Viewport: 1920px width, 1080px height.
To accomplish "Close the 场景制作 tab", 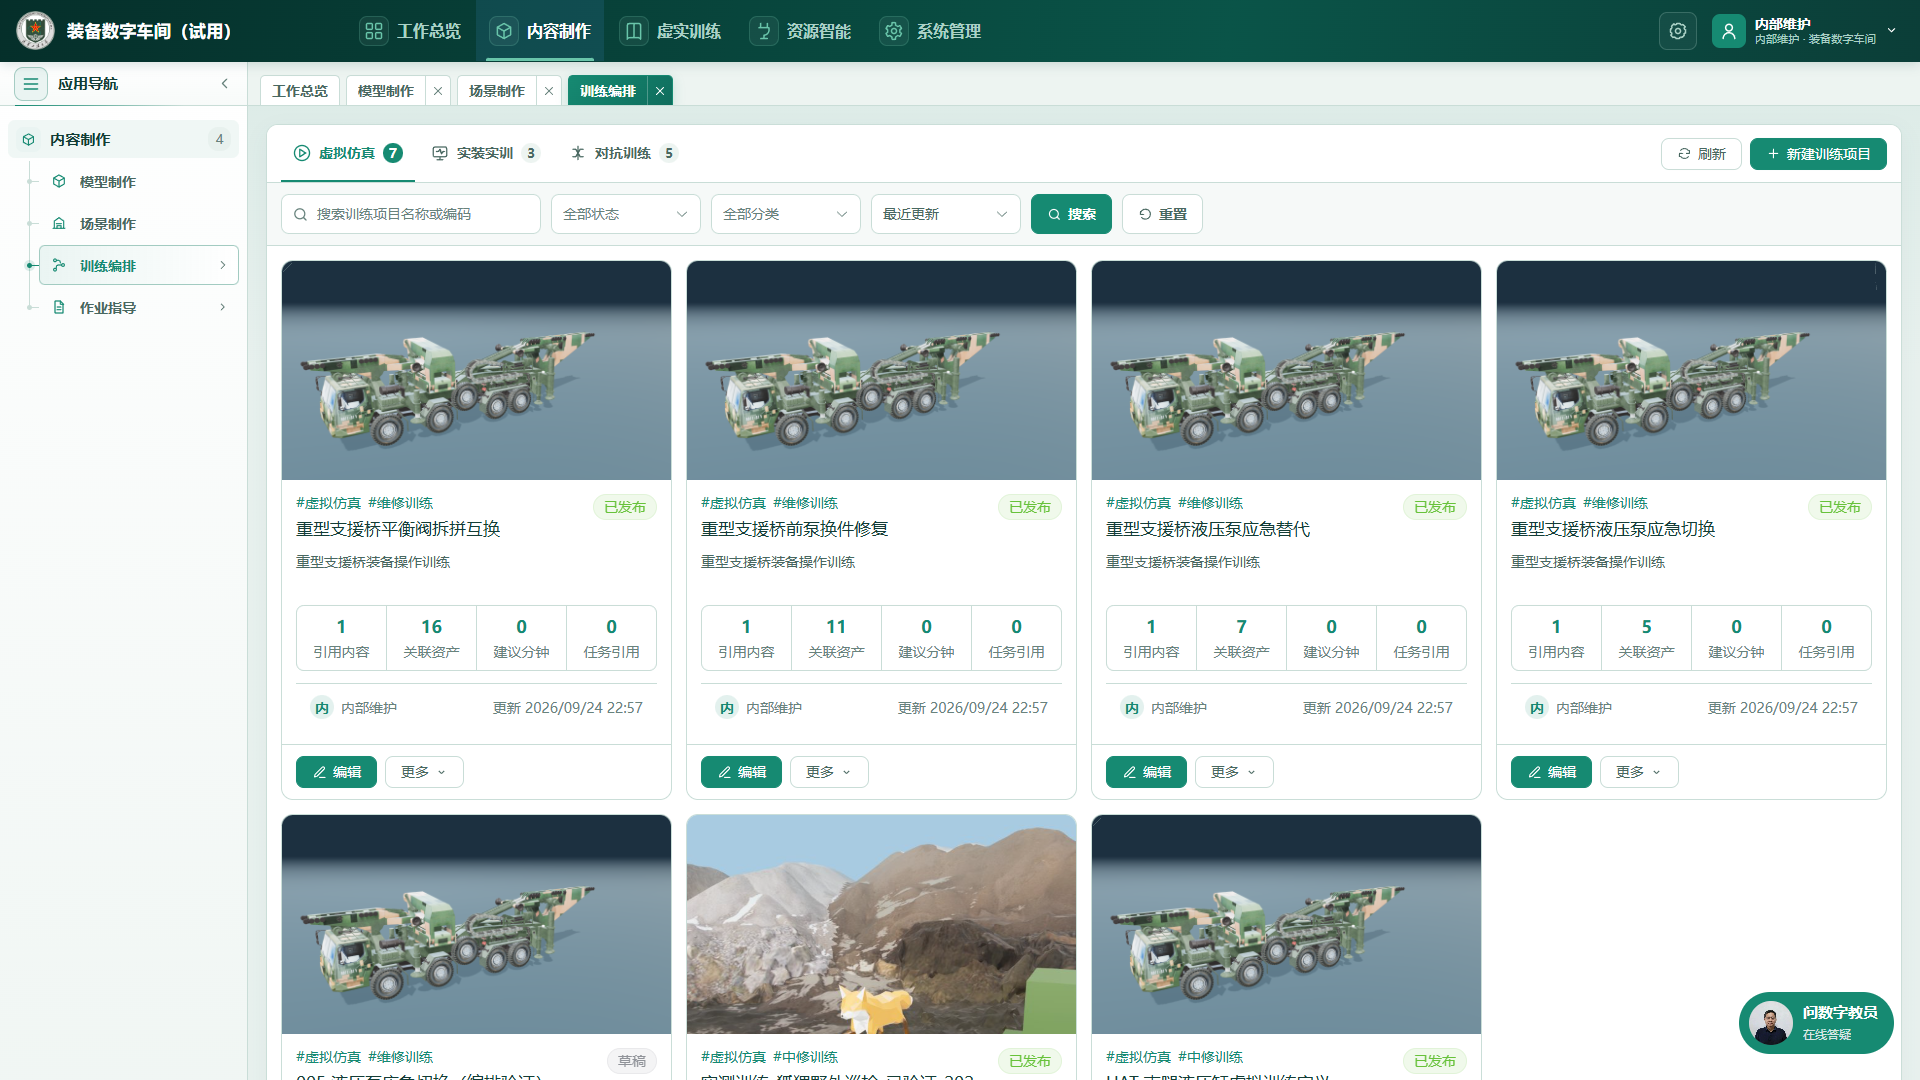I will coord(548,91).
